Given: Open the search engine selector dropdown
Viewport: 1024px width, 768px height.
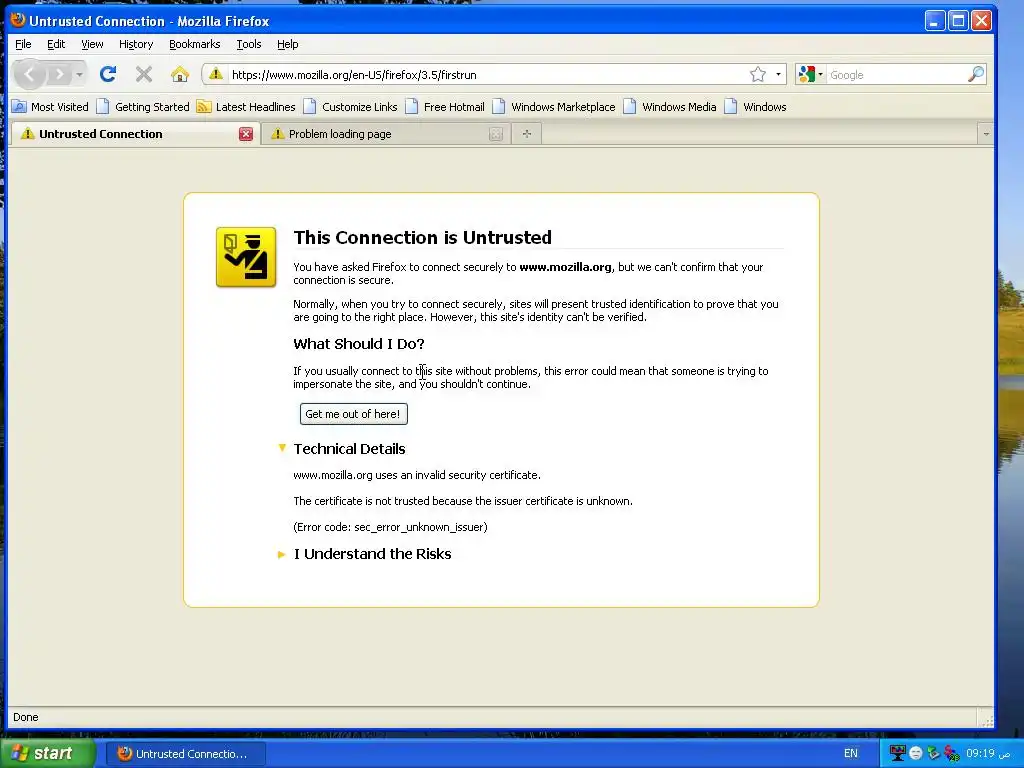Looking at the screenshot, I should [810, 74].
